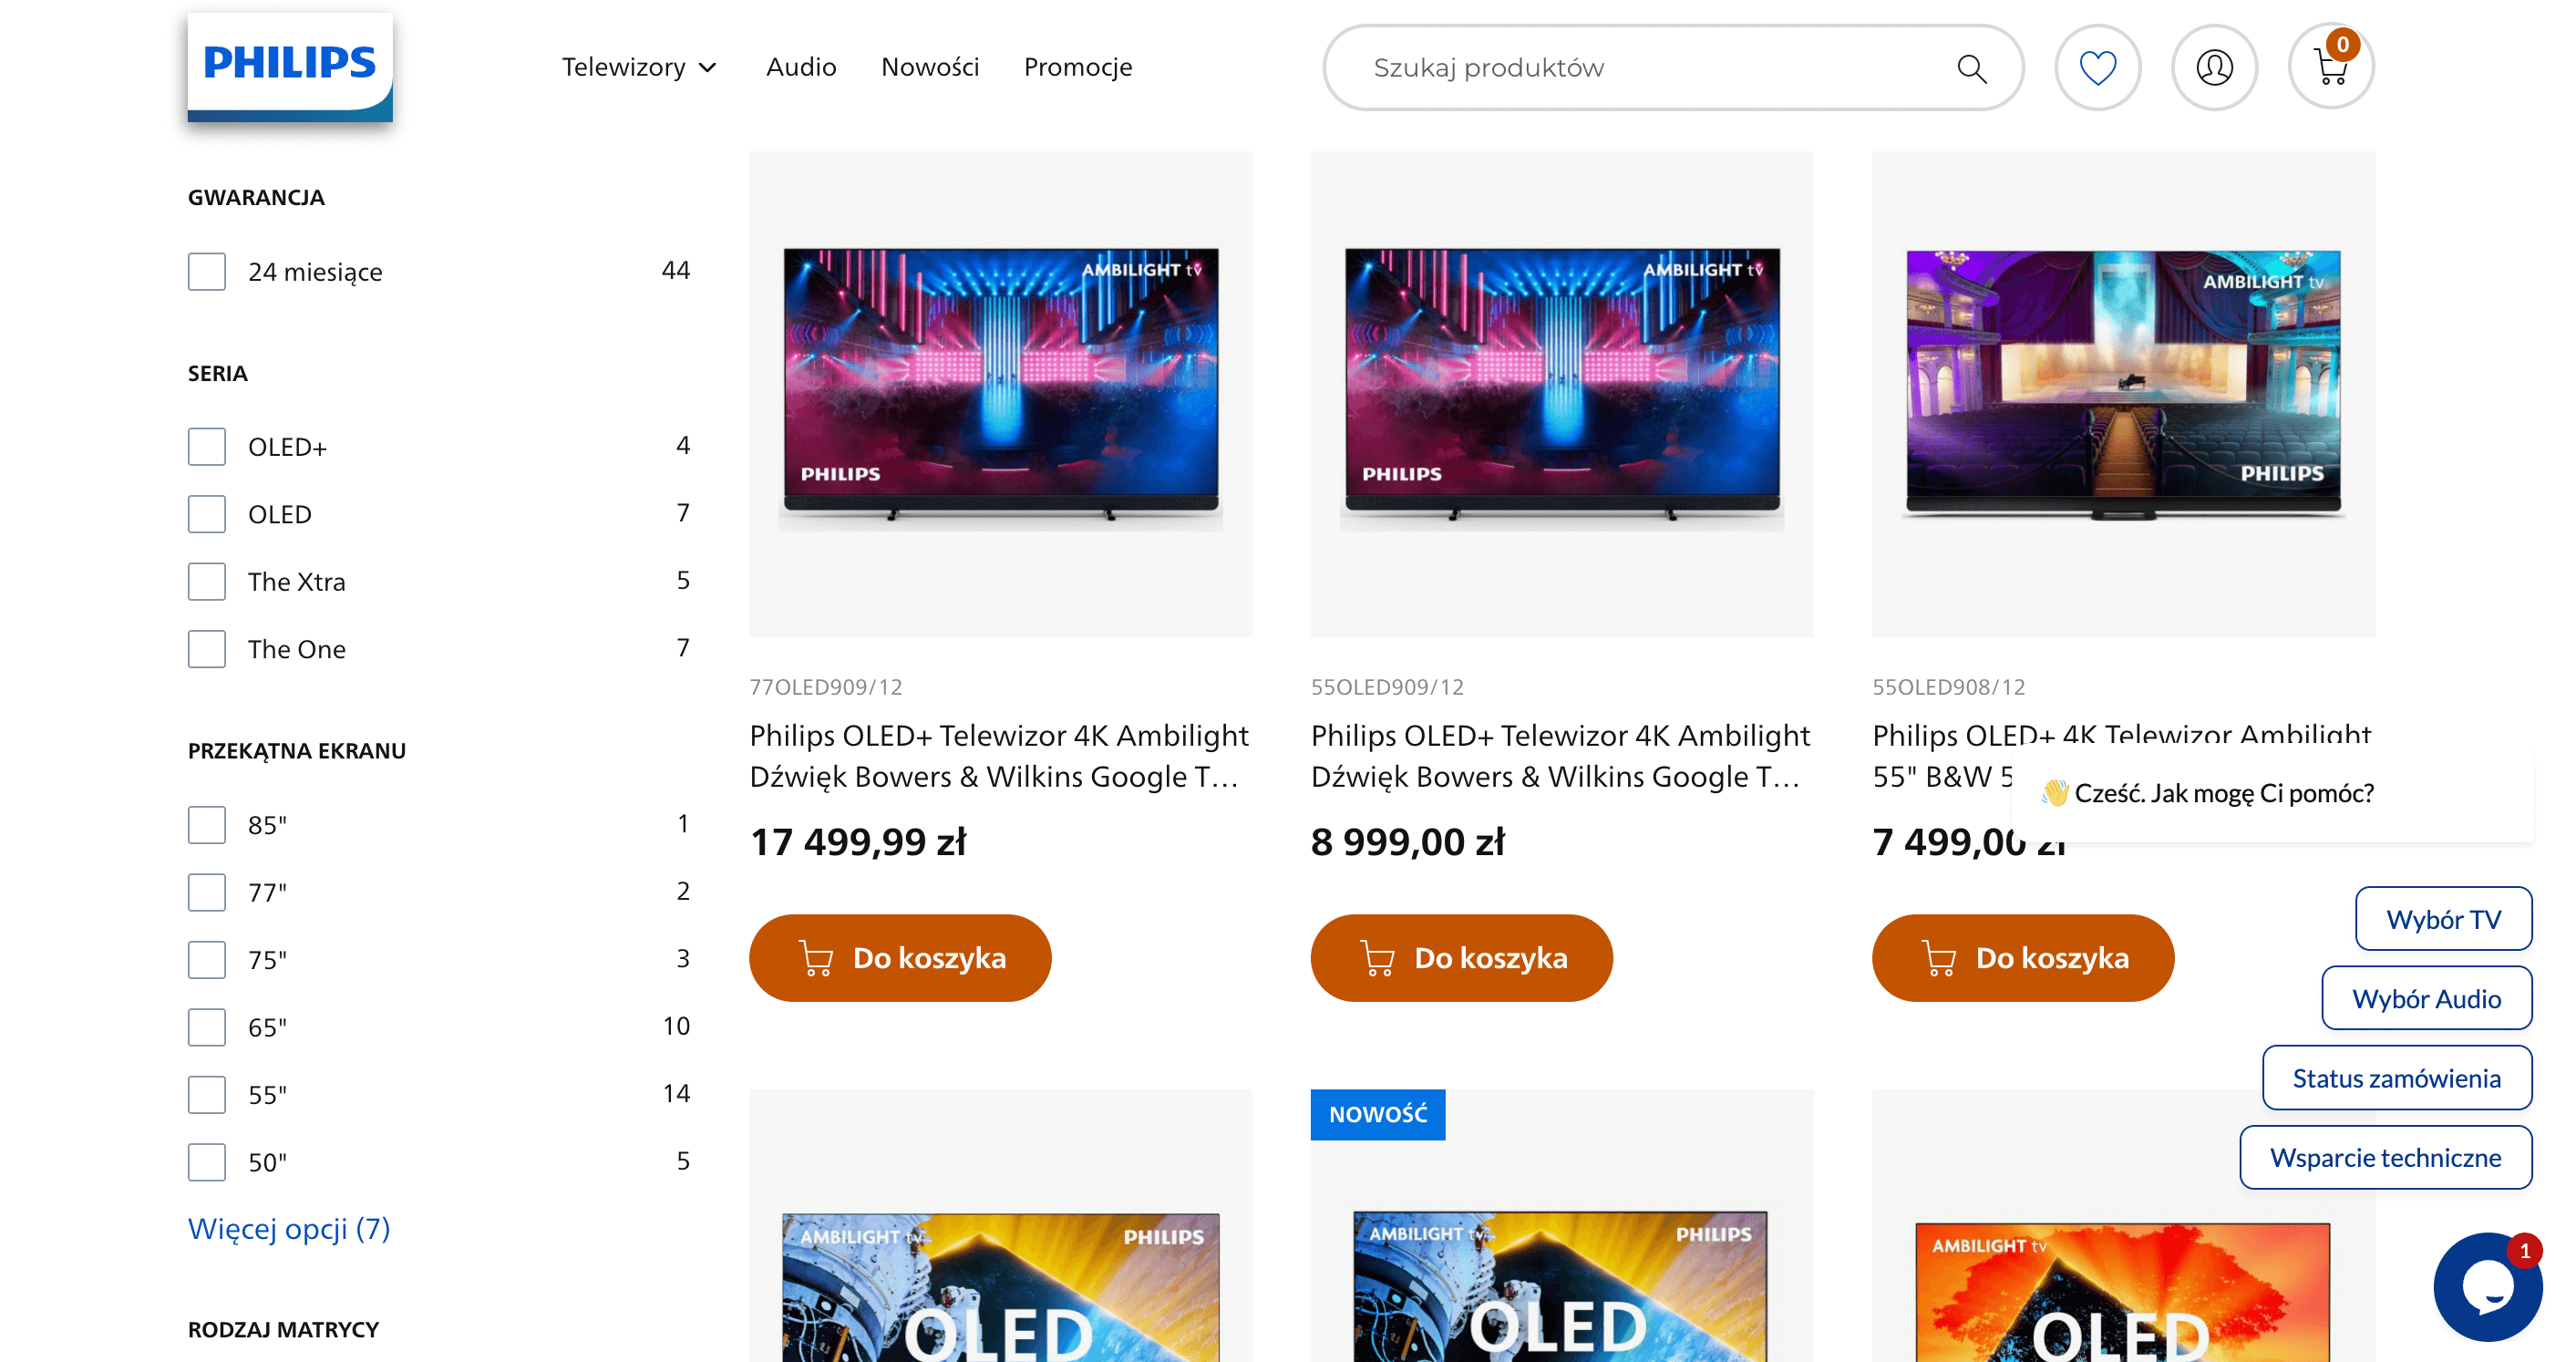Expand Więcej opcji (7) sizes
Viewport: 2576px width, 1362px height.
[289, 1228]
